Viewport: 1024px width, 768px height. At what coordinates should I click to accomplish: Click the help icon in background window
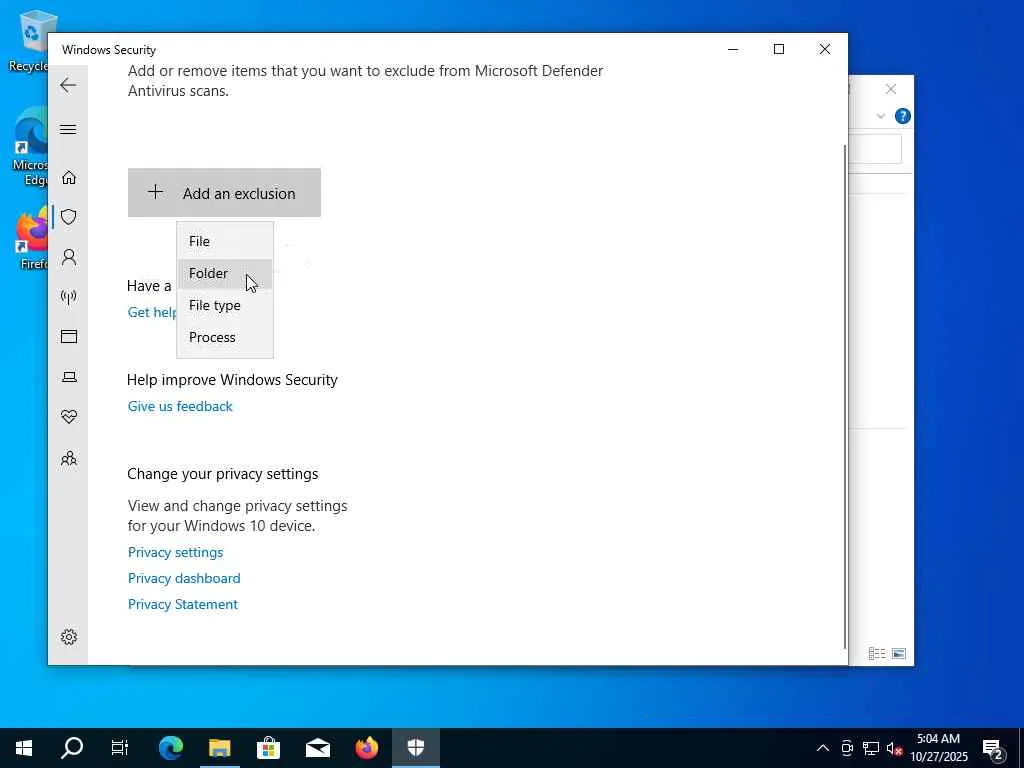tap(903, 116)
